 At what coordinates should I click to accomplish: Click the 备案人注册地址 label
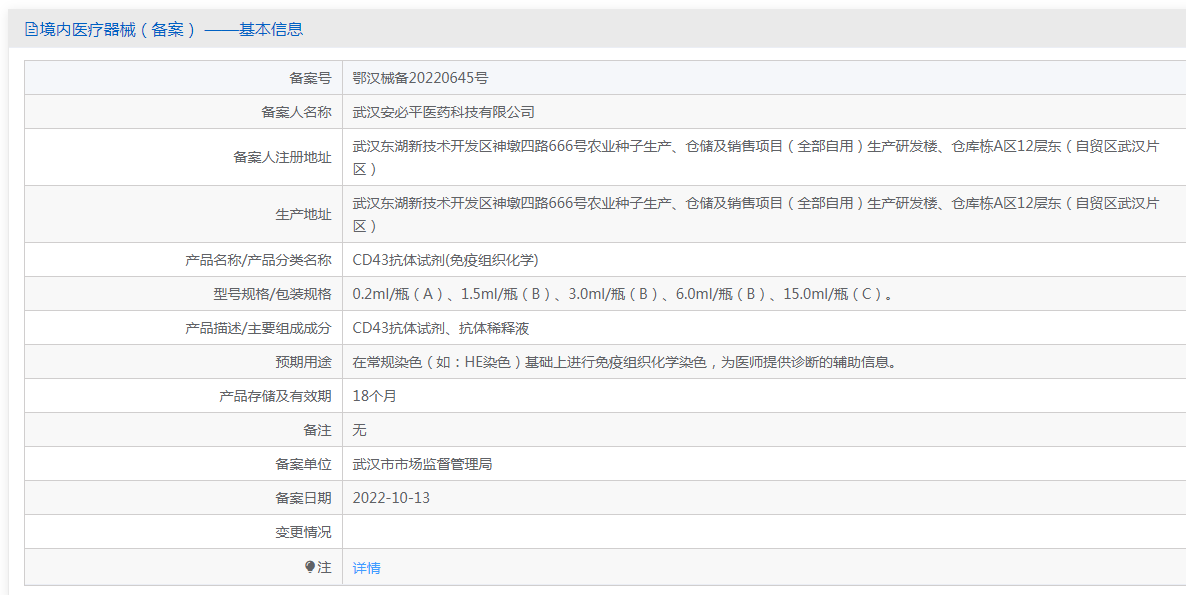(283, 157)
